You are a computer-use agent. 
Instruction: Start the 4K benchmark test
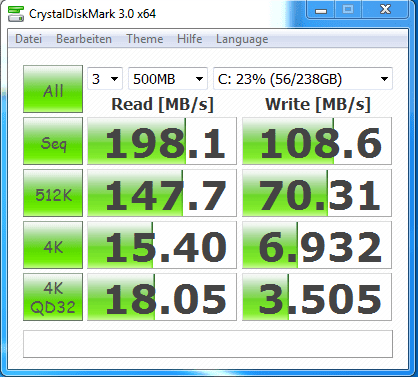[53, 245]
